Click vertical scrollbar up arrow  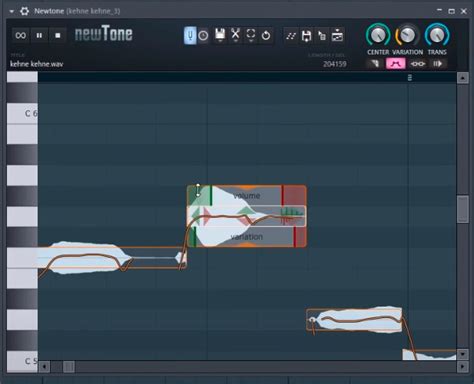[462, 78]
